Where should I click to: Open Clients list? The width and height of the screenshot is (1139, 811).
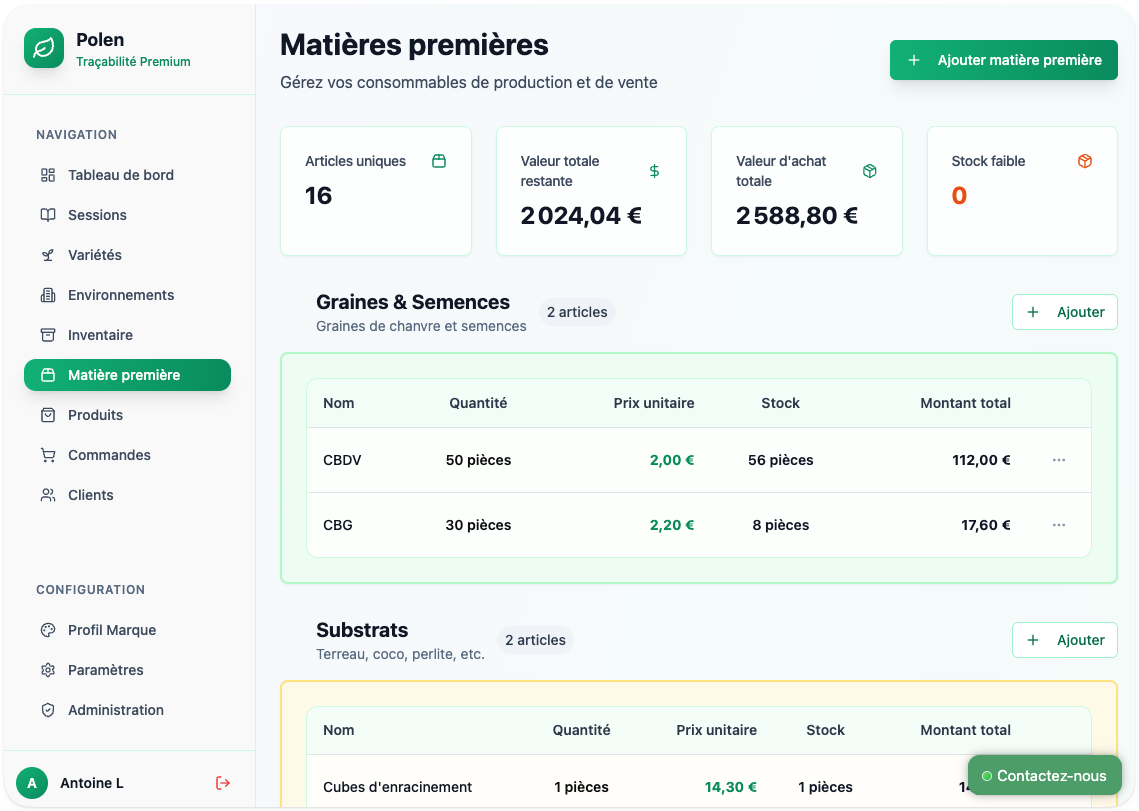click(x=127, y=495)
